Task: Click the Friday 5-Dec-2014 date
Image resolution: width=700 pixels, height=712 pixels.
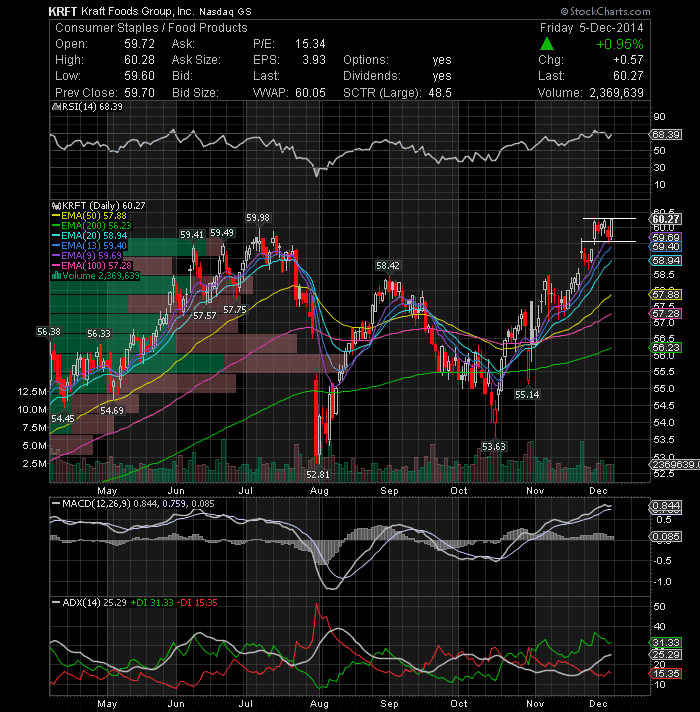Action: [x=592, y=28]
